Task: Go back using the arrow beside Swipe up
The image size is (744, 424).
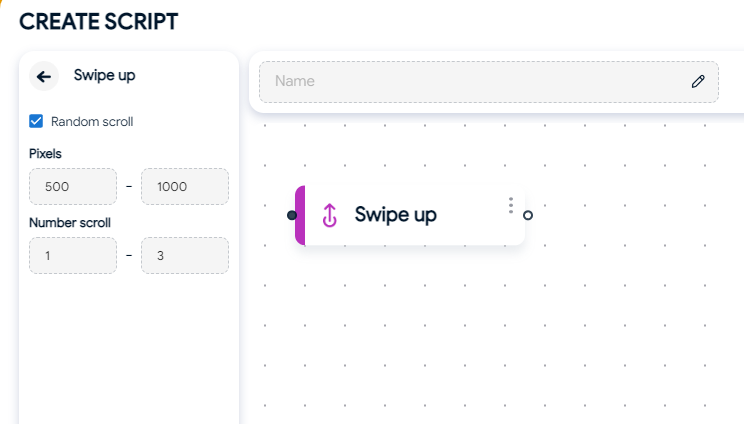Action: coord(44,76)
